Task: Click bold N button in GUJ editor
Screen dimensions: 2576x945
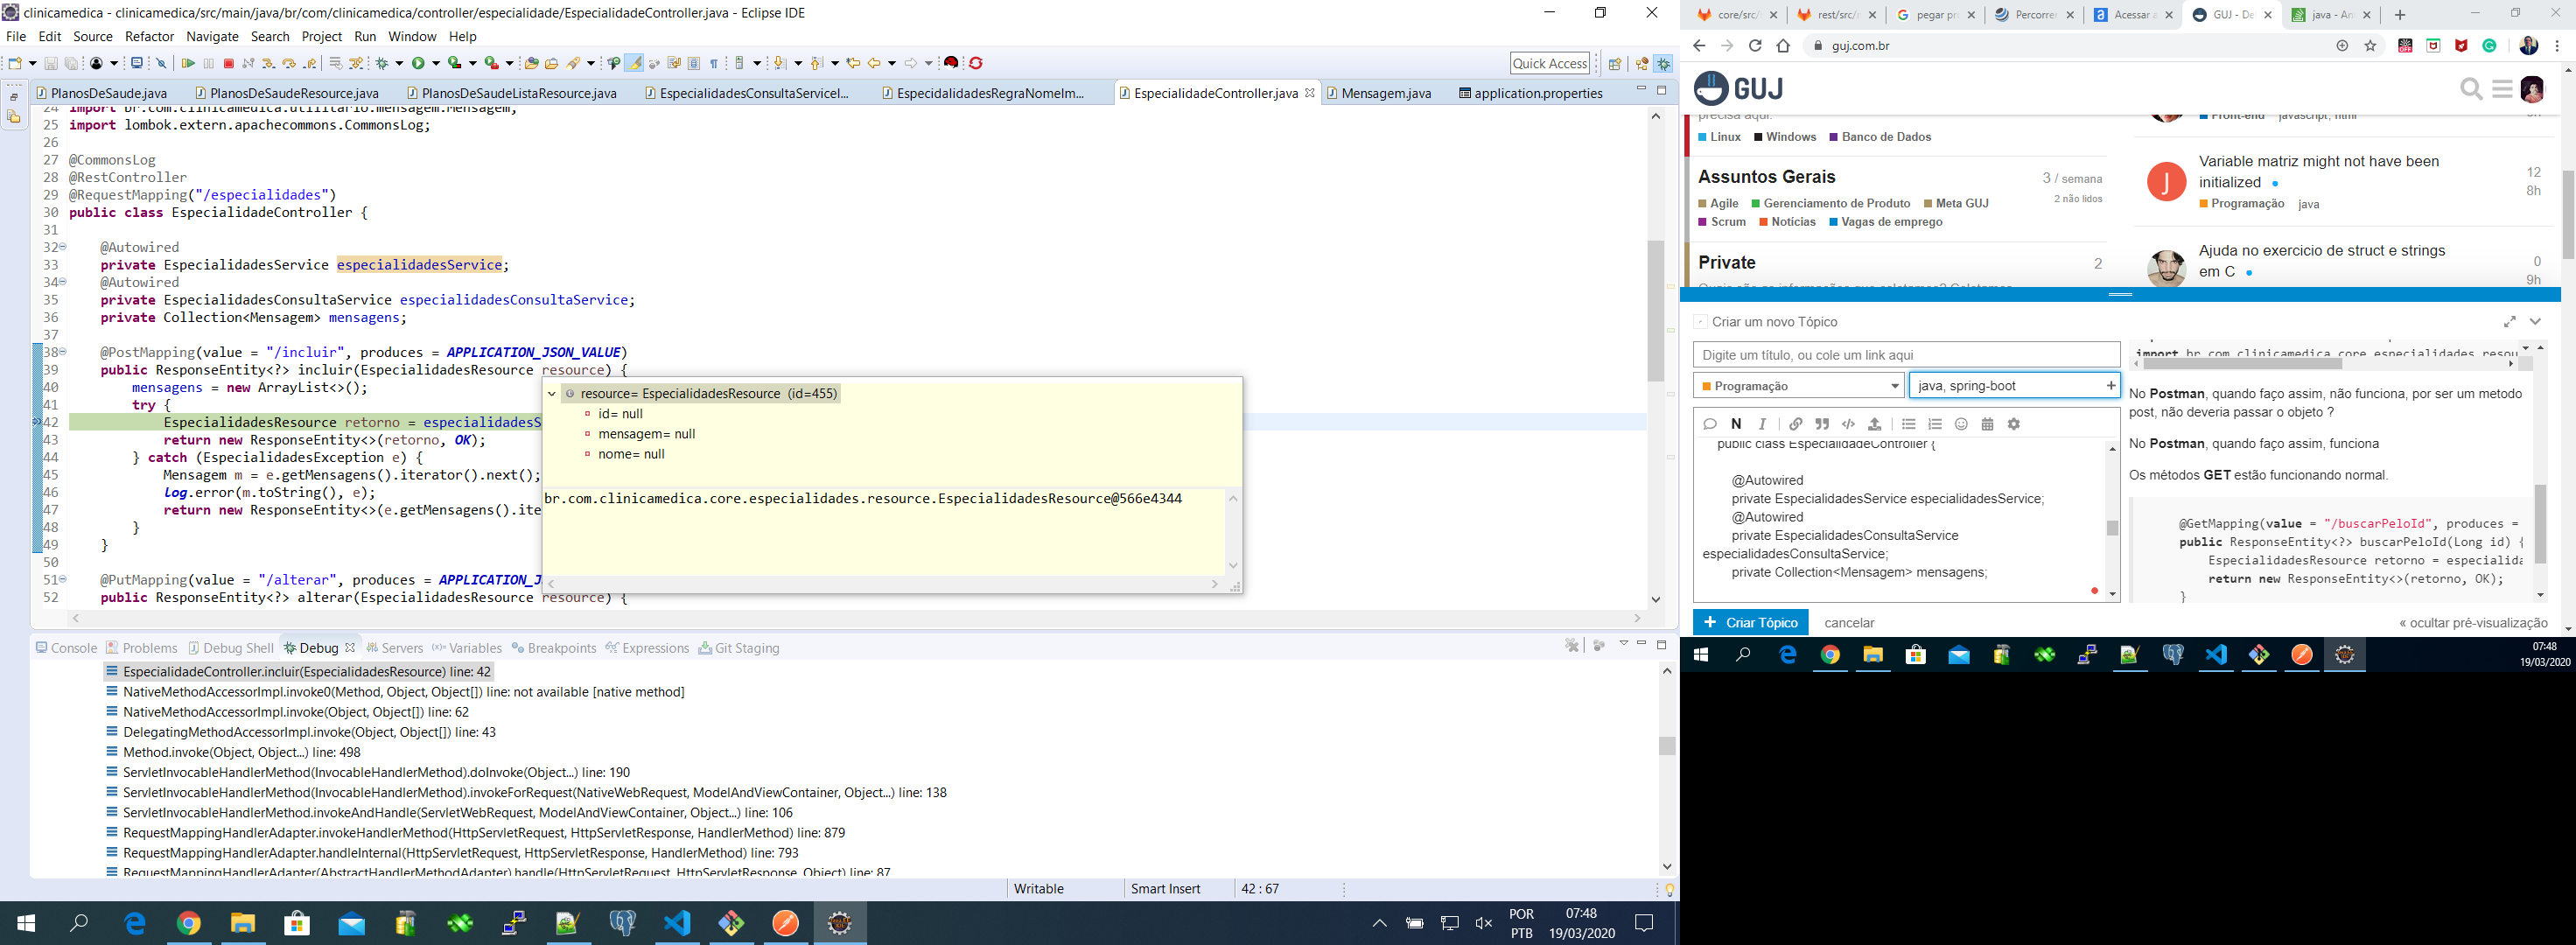Action: pyautogui.click(x=1736, y=424)
